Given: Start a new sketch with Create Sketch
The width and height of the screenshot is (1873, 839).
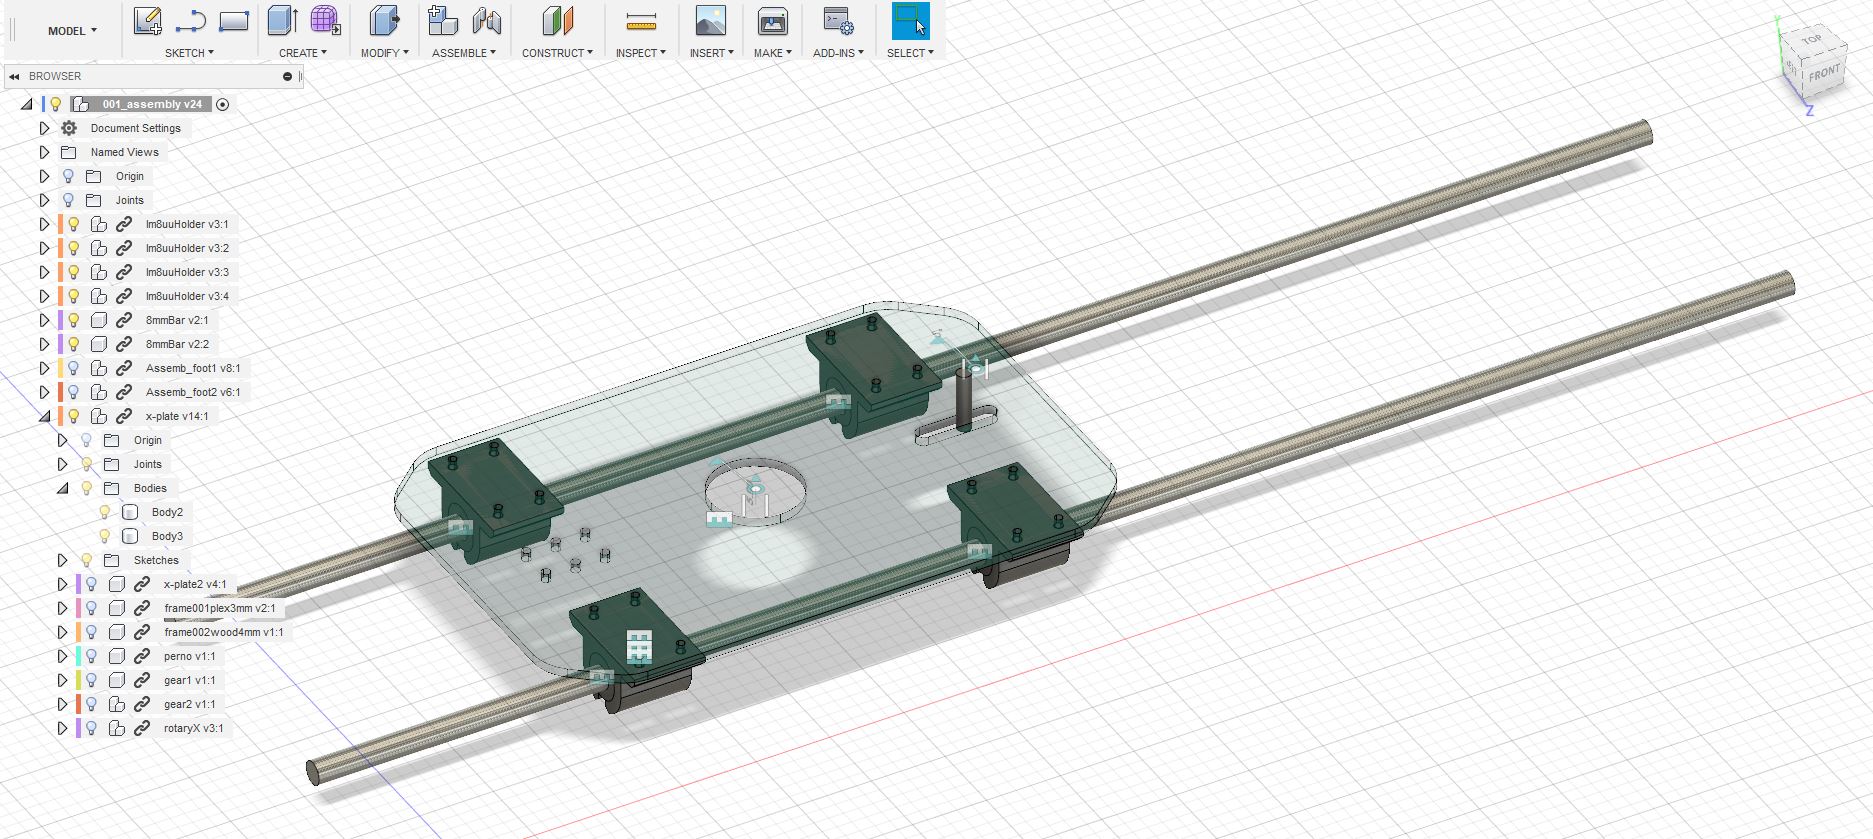Looking at the screenshot, I should coord(147,21).
